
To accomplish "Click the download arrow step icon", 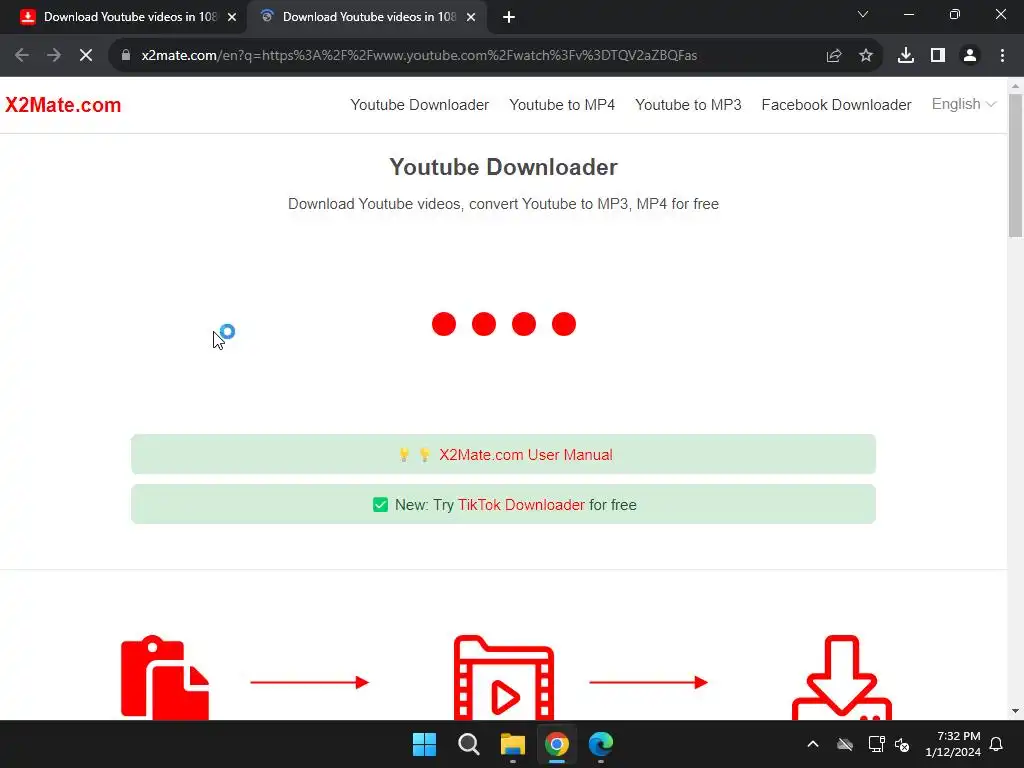I will [842, 677].
